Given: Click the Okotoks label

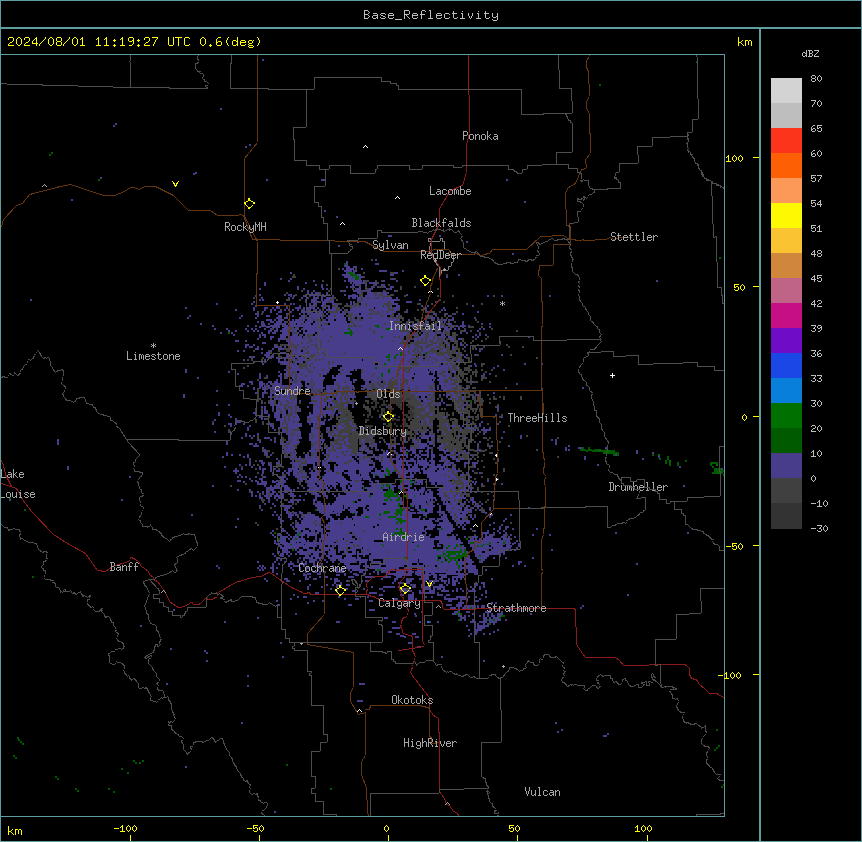Looking at the screenshot, I should 412,700.
